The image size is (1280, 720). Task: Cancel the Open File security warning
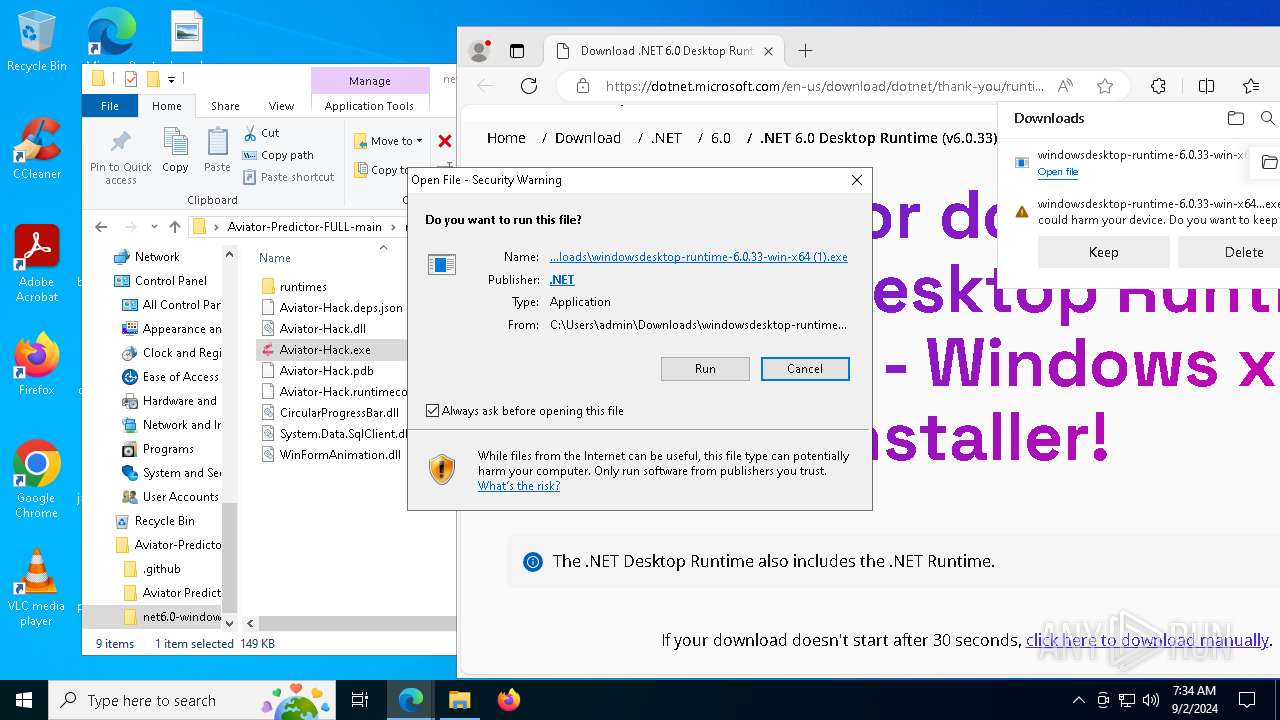click(805, 369)
